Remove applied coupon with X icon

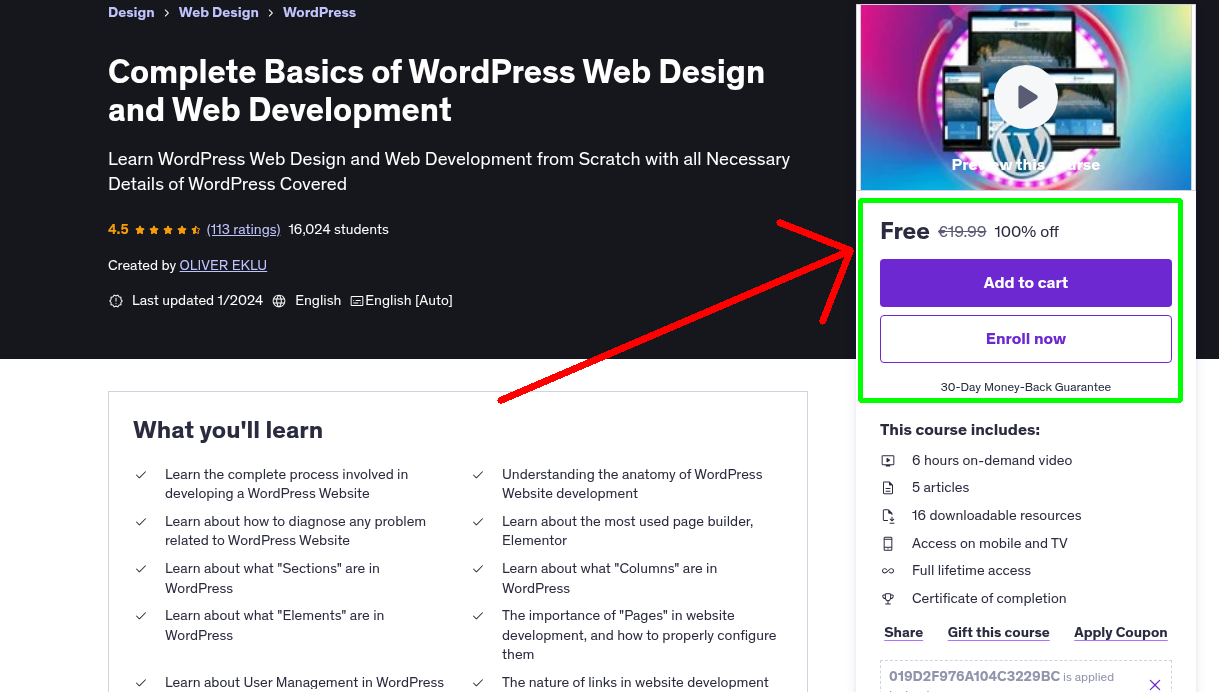(x=1155, y=685)
